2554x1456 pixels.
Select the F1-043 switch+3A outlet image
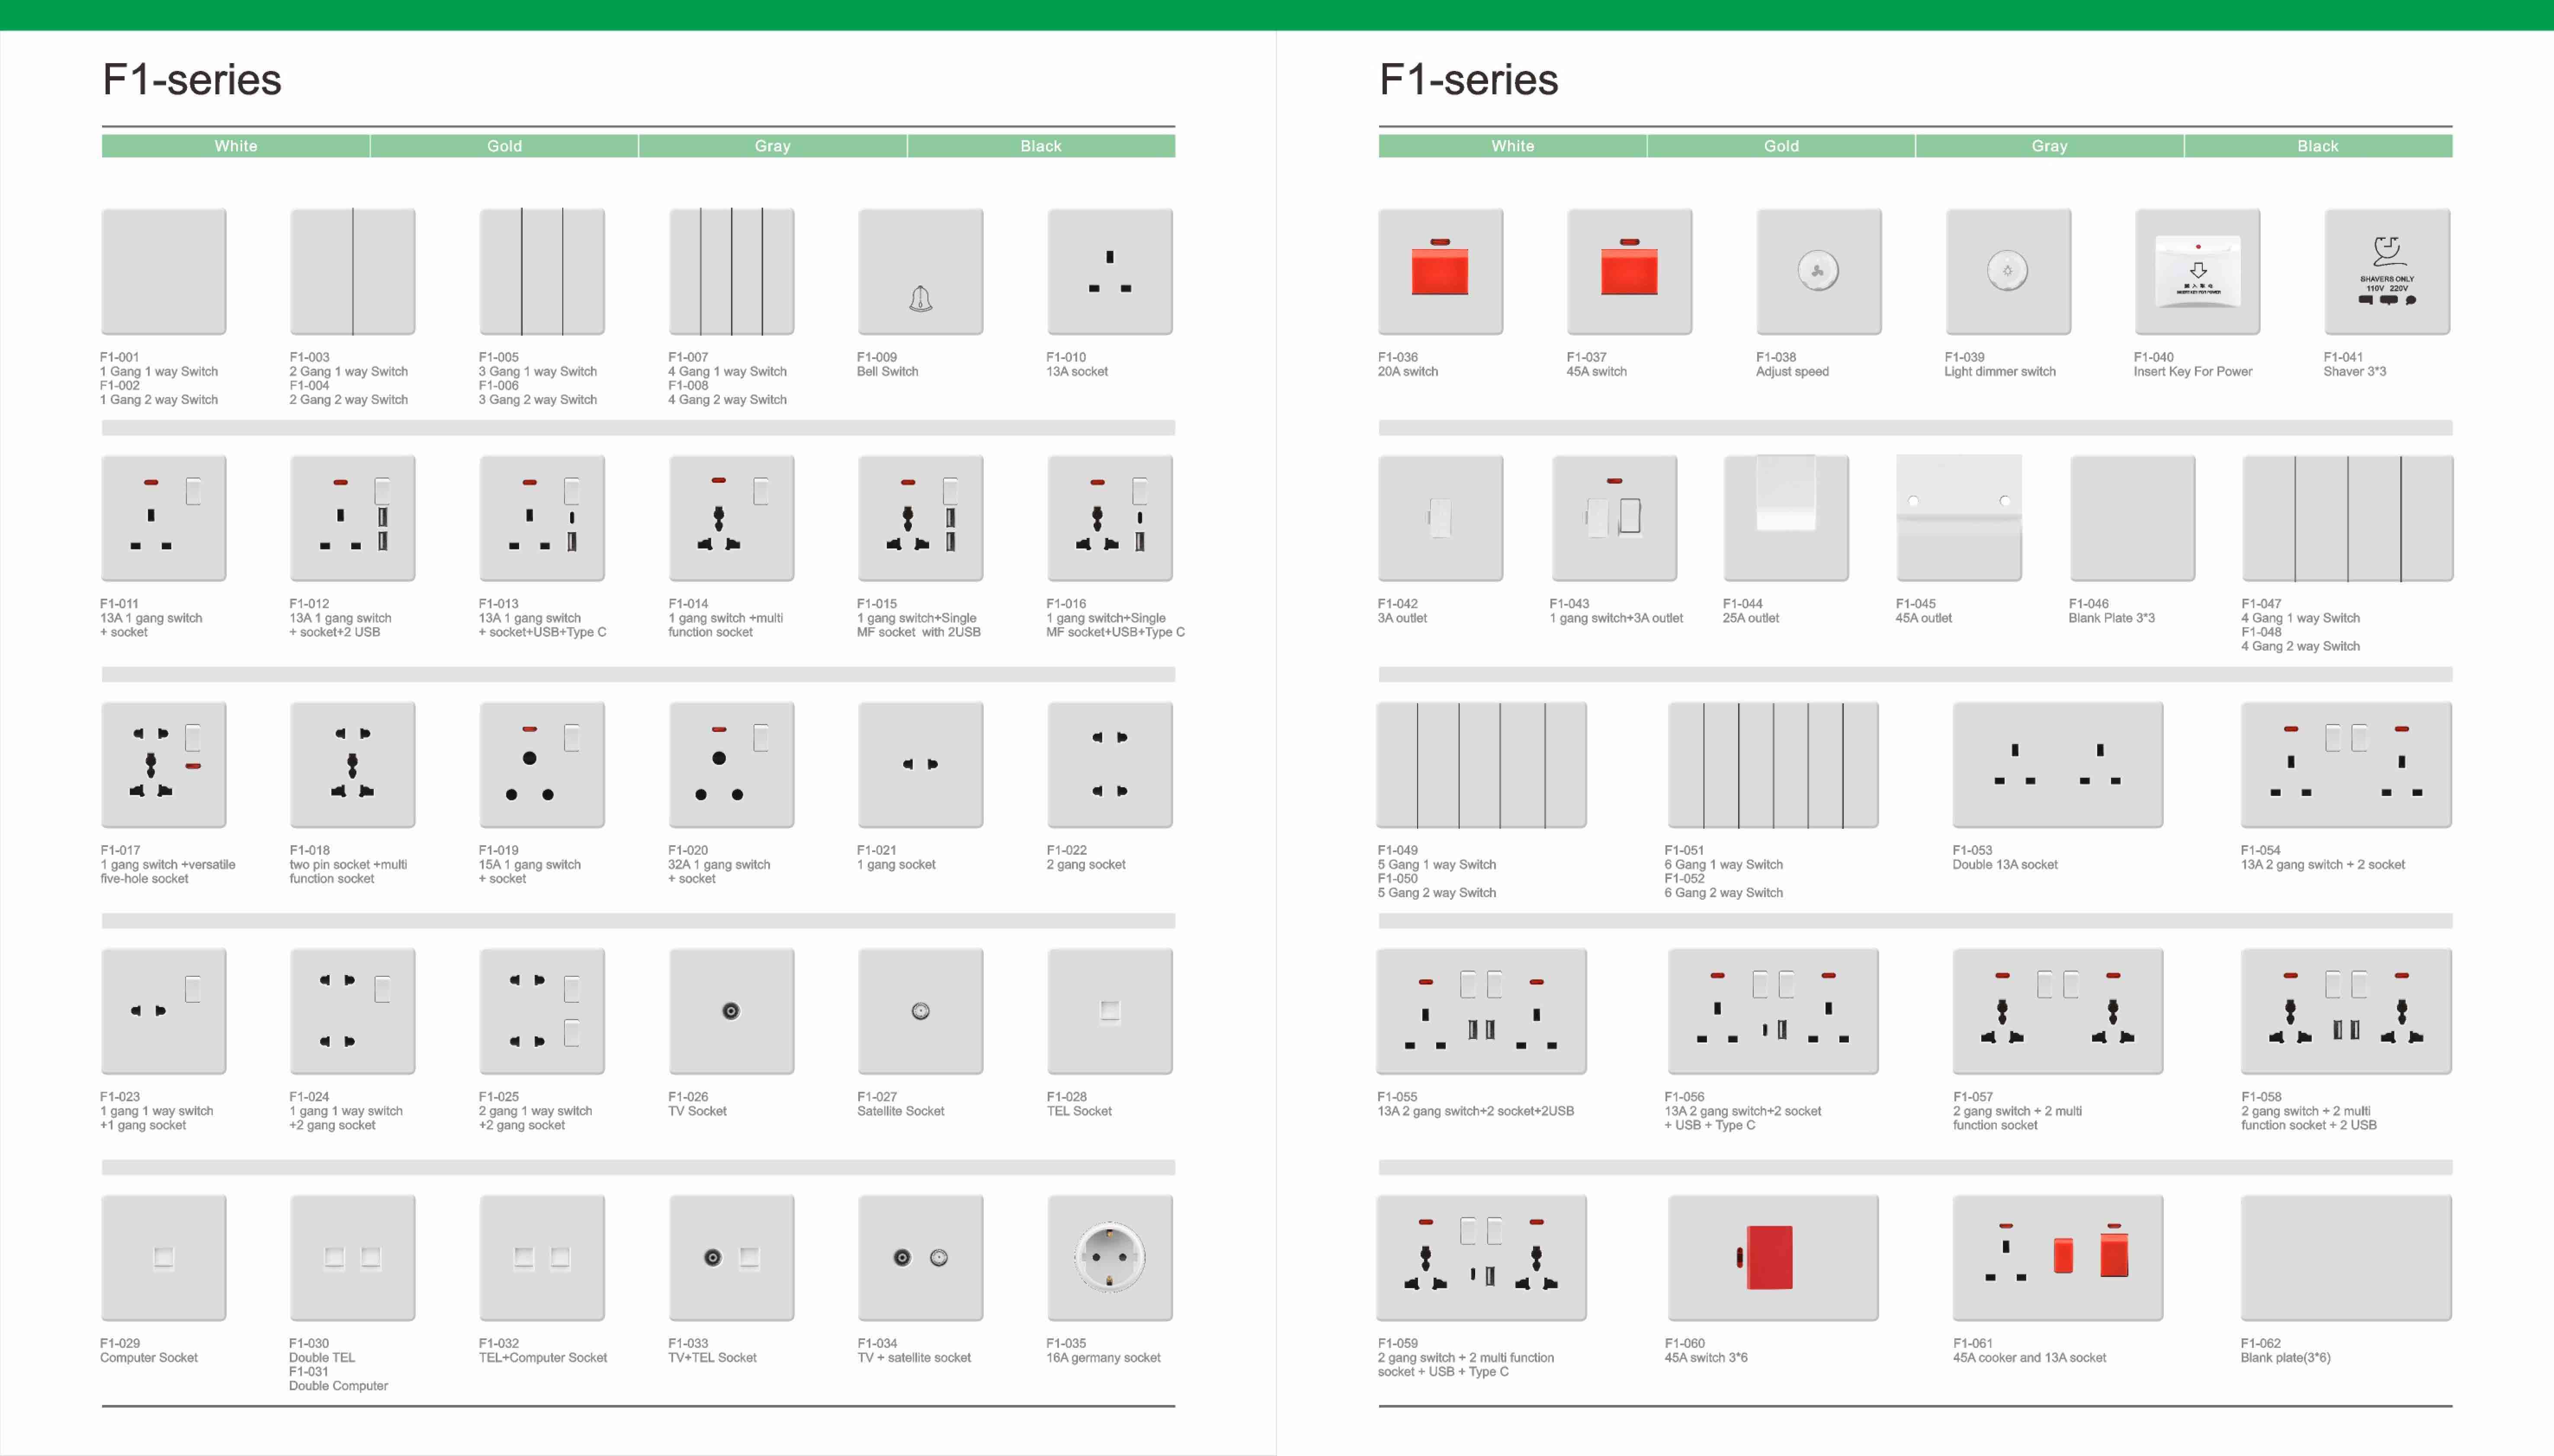tap(1614, 518)
